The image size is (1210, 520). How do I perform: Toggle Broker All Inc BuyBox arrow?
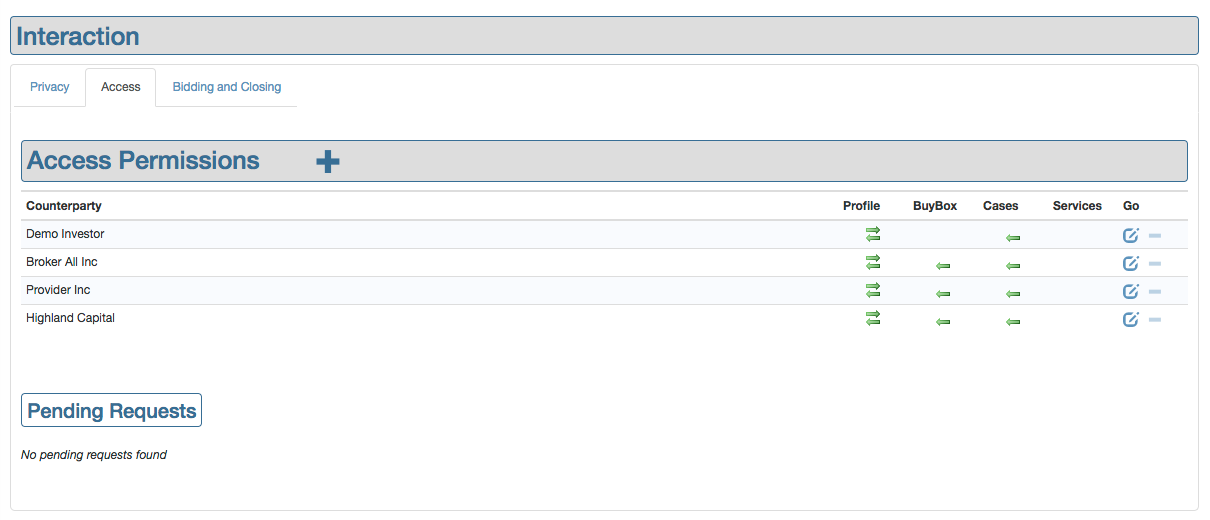pyautogui.click(x=942, y=266)
